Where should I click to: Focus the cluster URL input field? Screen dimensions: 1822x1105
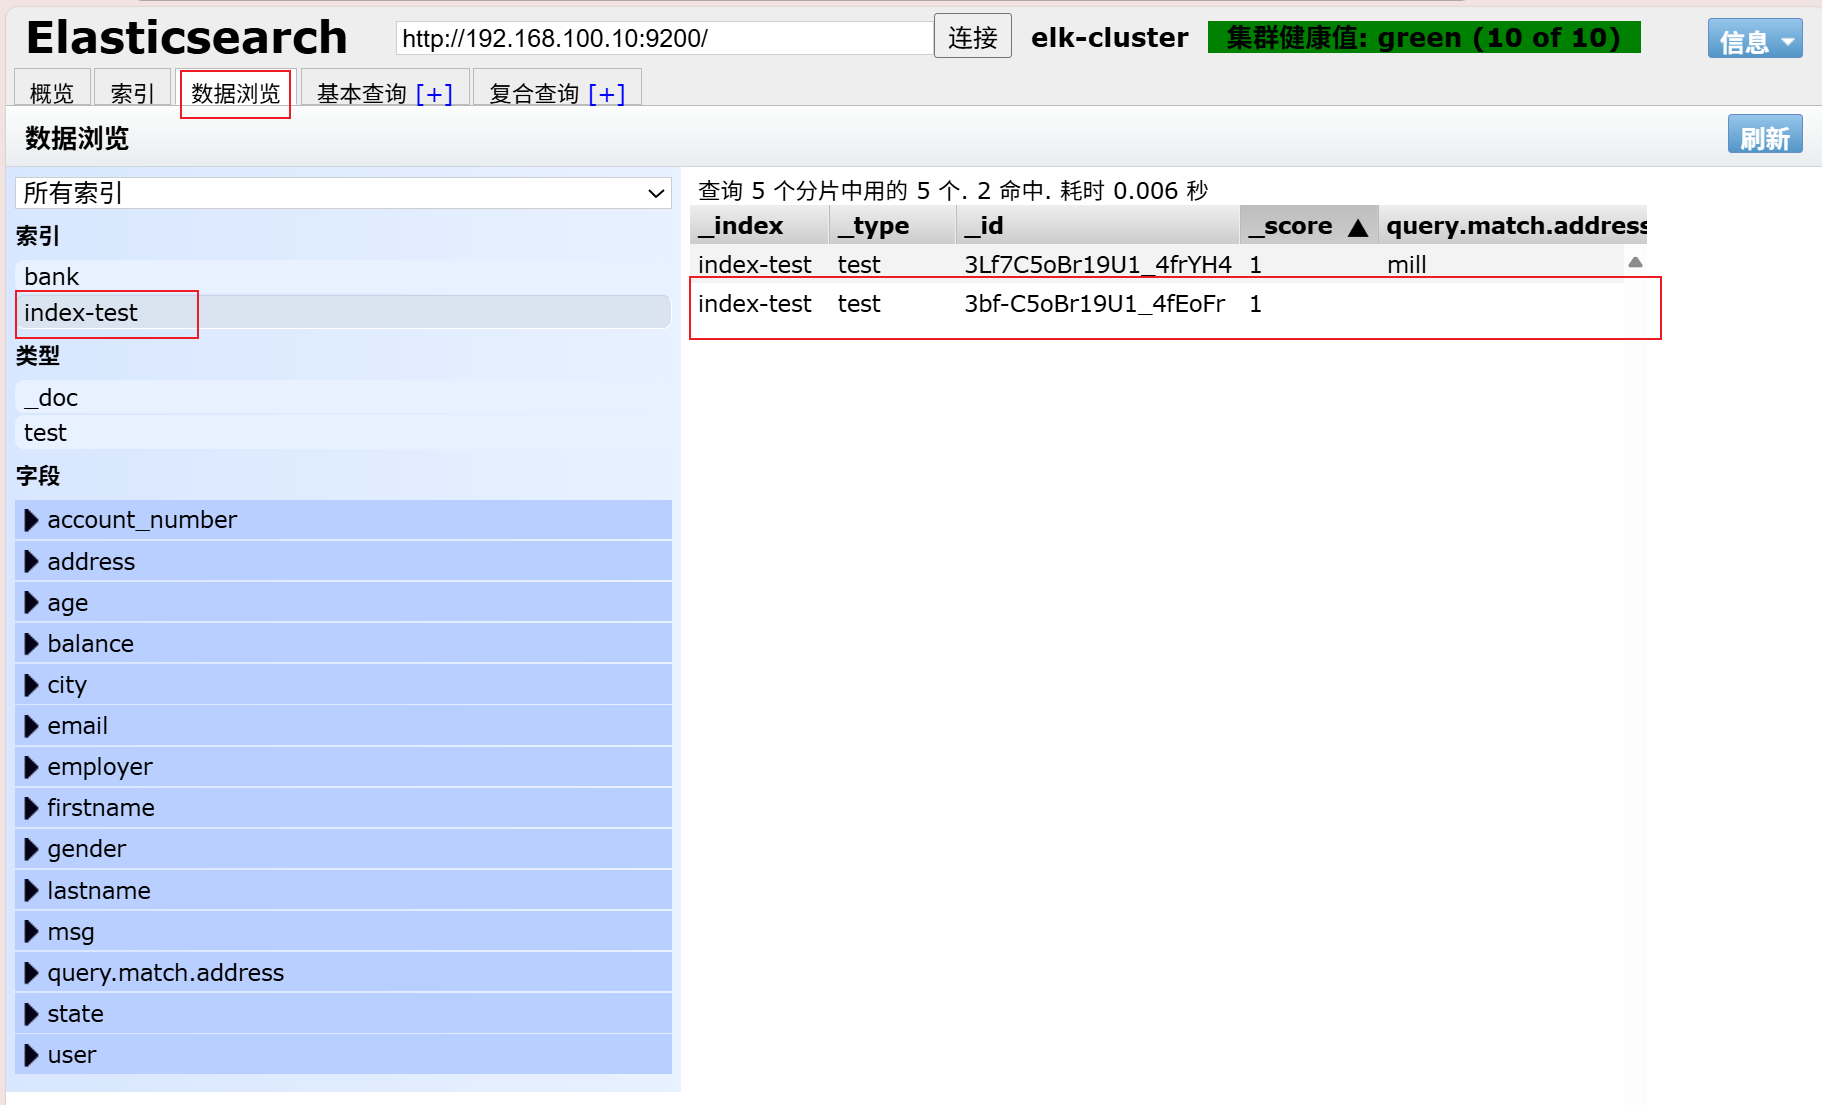click(664, 38)
